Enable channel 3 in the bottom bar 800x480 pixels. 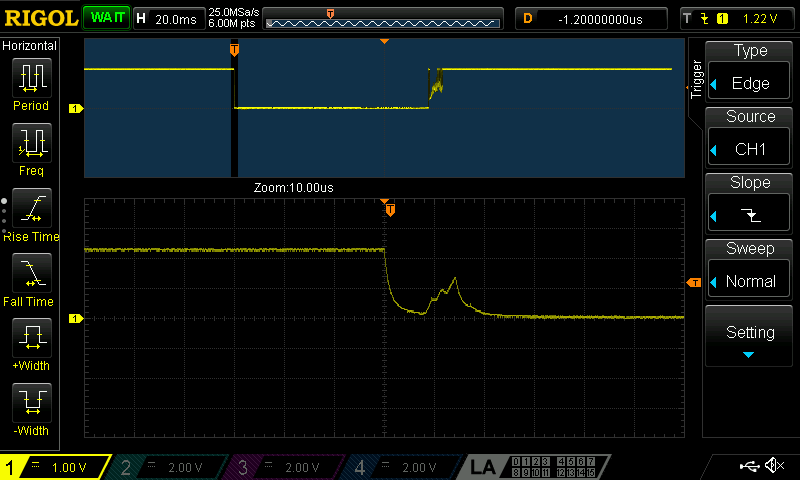coord(283,467)
